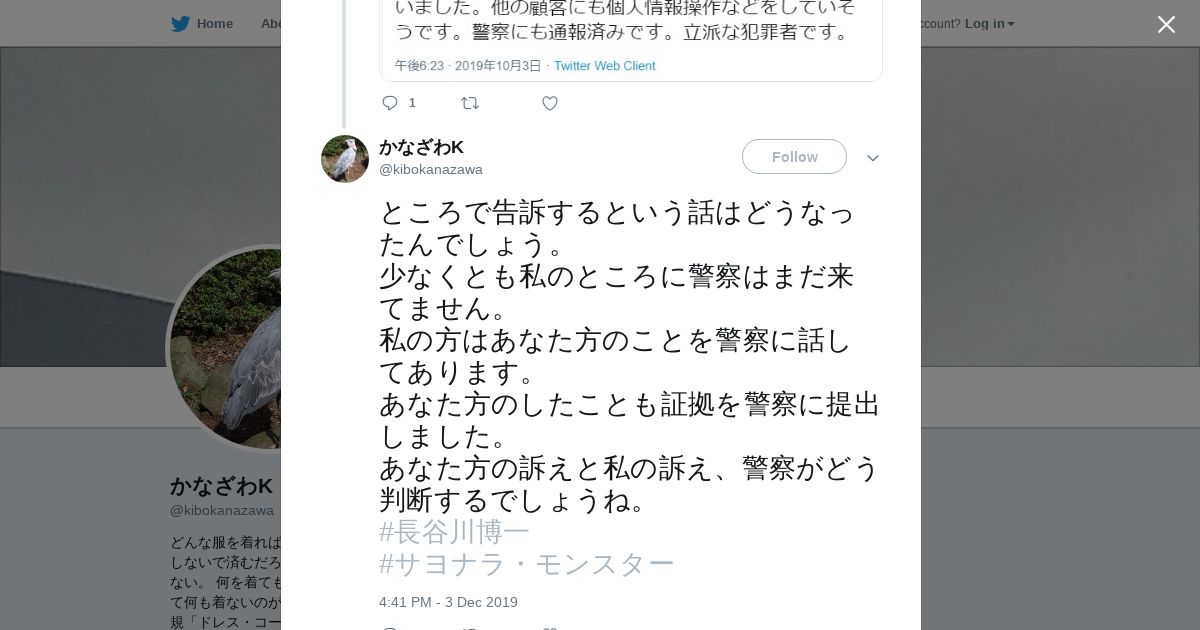
Task: Click the かなざわK display name in tweet
Action: coord(421,148)
